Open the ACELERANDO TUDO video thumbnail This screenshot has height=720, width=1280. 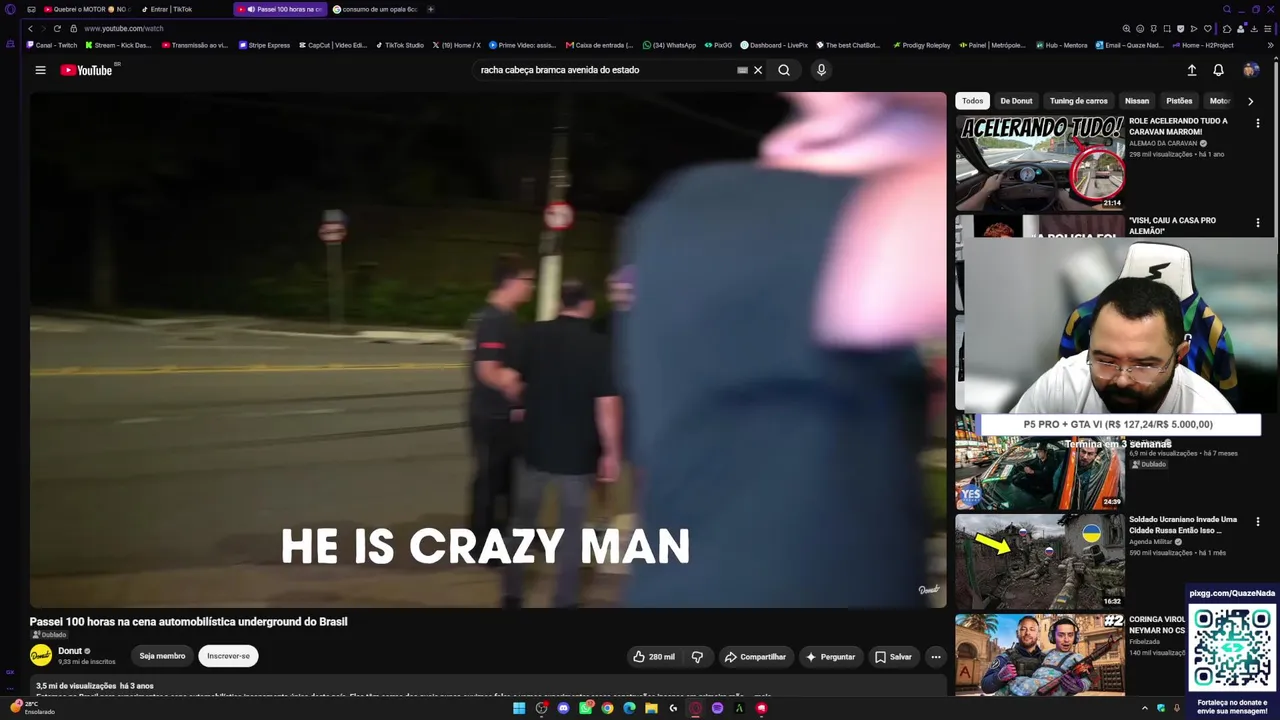[1039, 163]
